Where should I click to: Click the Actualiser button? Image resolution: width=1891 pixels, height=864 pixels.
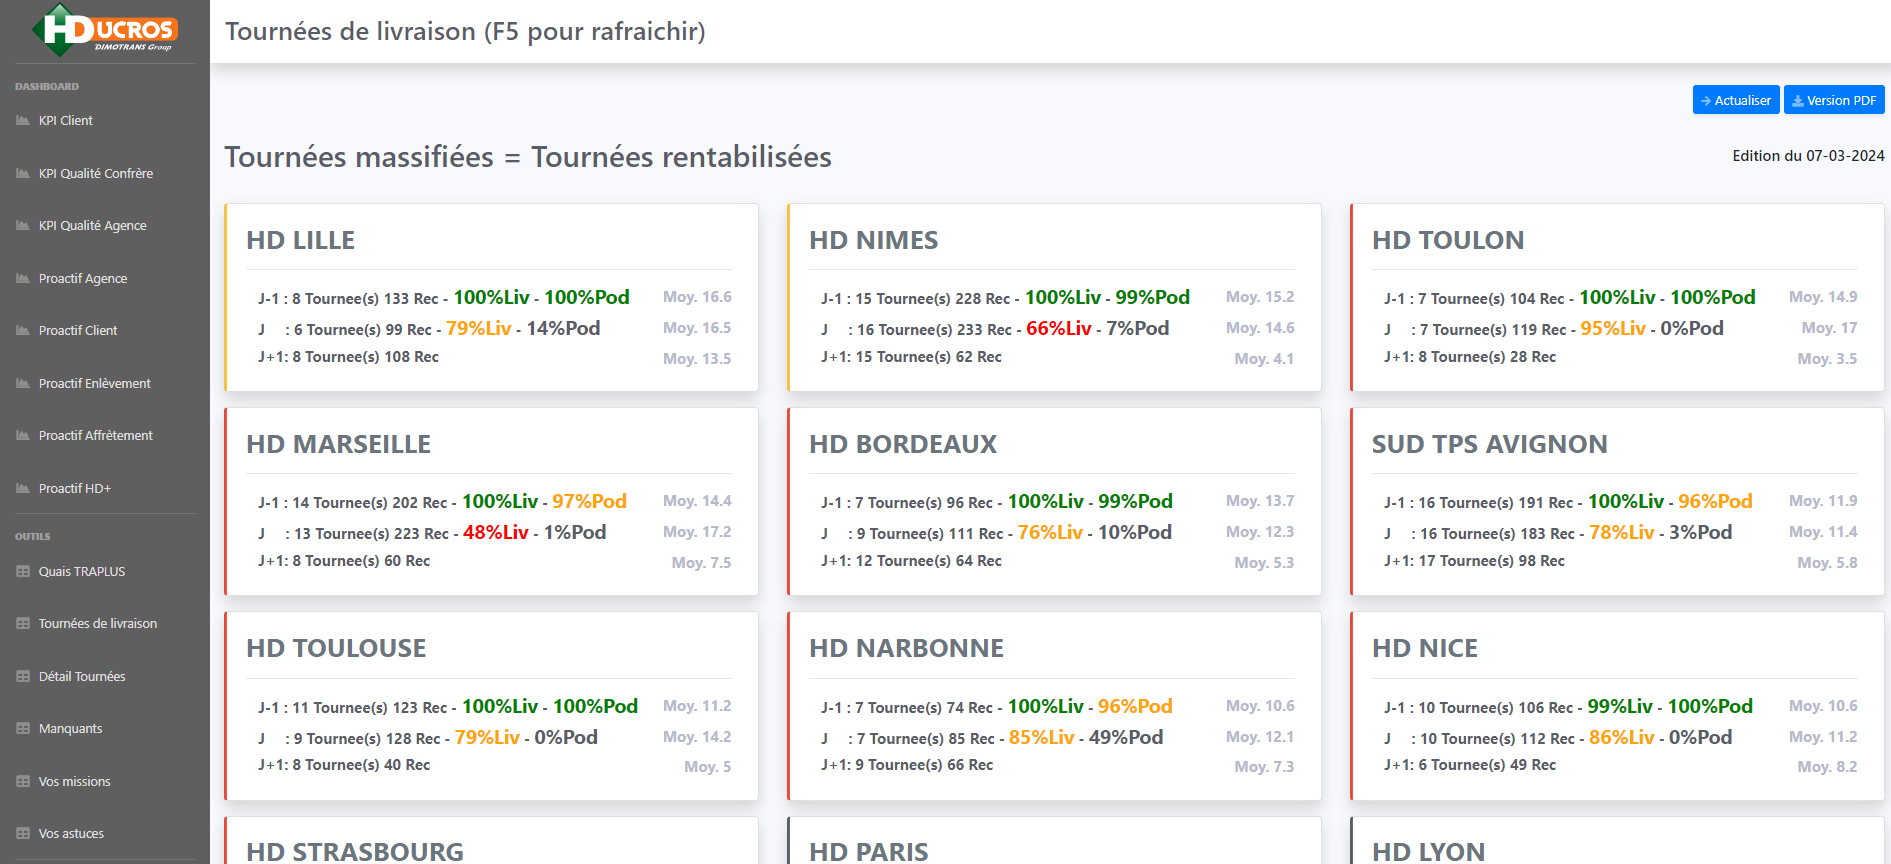(1736, 100)
